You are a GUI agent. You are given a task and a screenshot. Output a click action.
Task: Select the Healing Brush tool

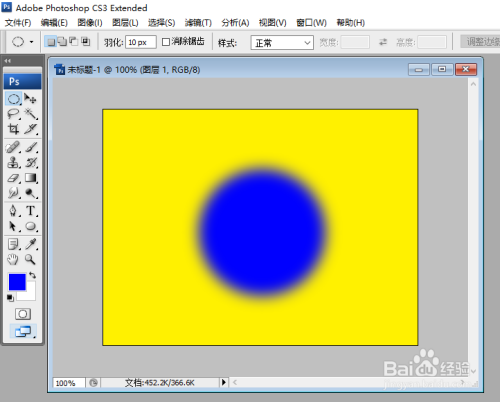(x=14, y=147)
